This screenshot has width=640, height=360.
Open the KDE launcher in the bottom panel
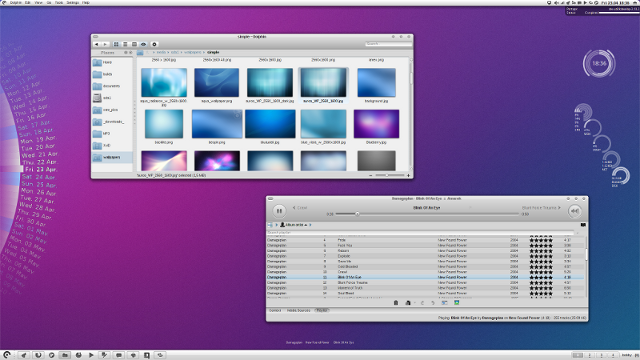(x=7, y=355)
